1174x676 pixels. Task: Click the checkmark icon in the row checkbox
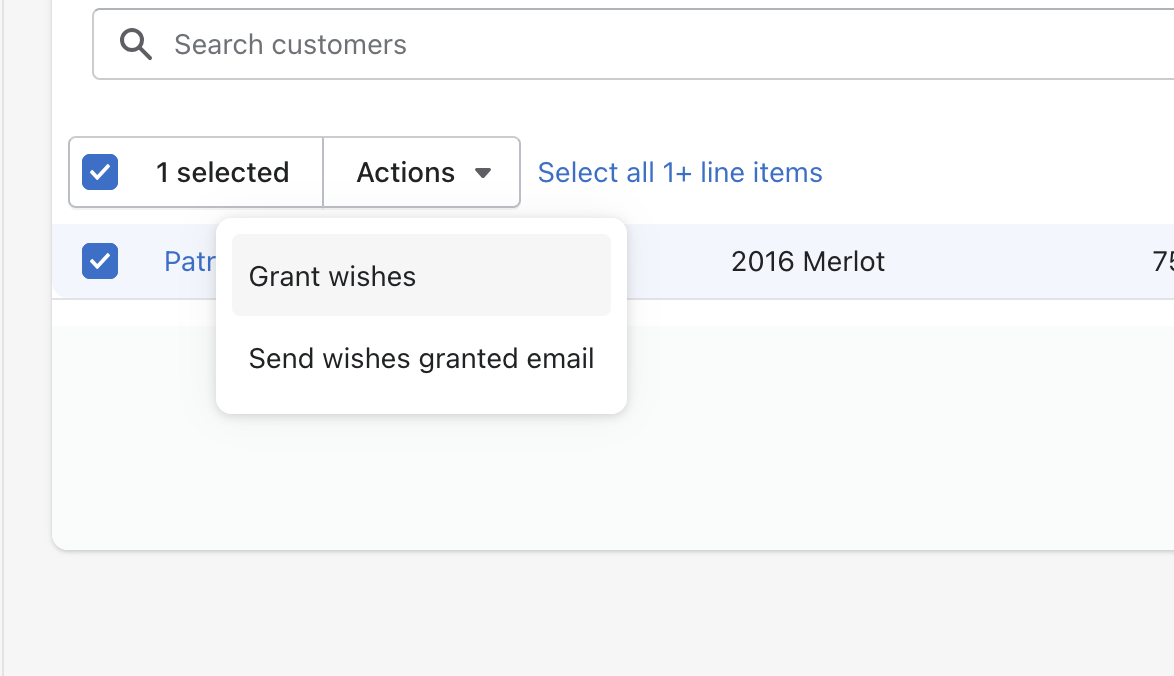tap(100, 261)
